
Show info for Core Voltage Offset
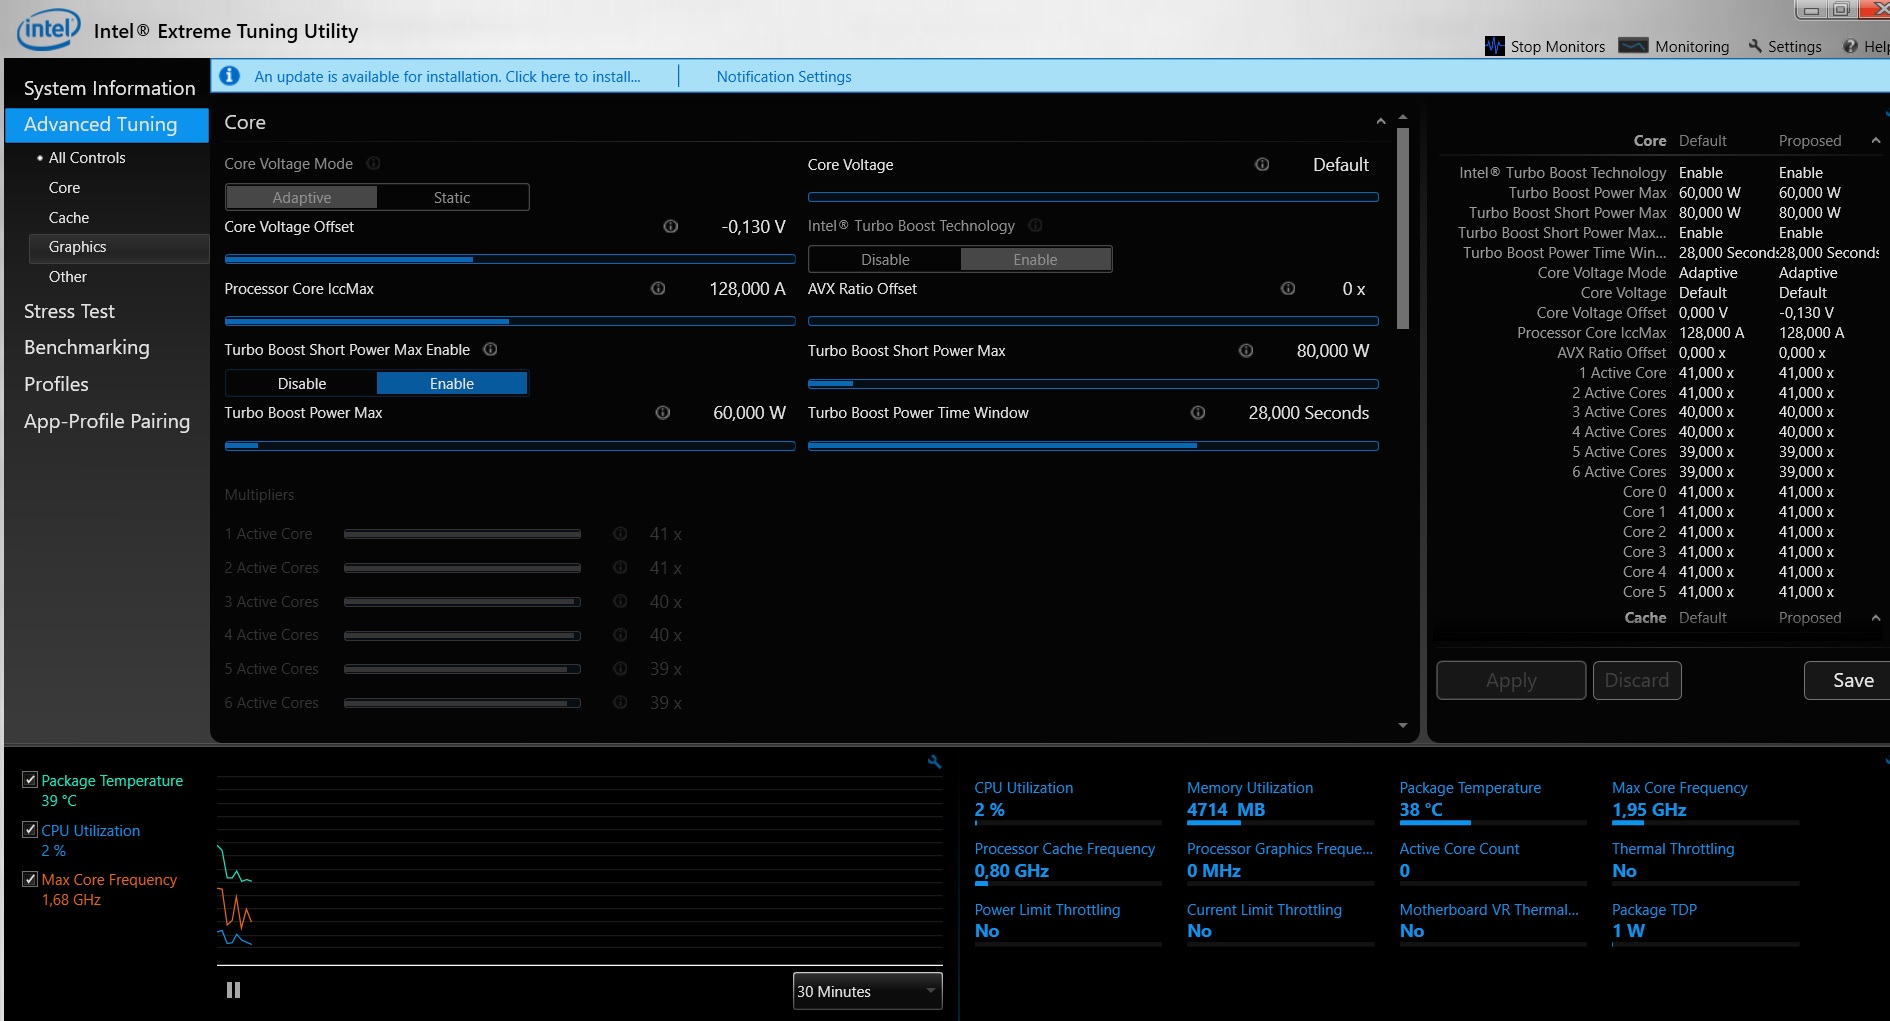671,227
